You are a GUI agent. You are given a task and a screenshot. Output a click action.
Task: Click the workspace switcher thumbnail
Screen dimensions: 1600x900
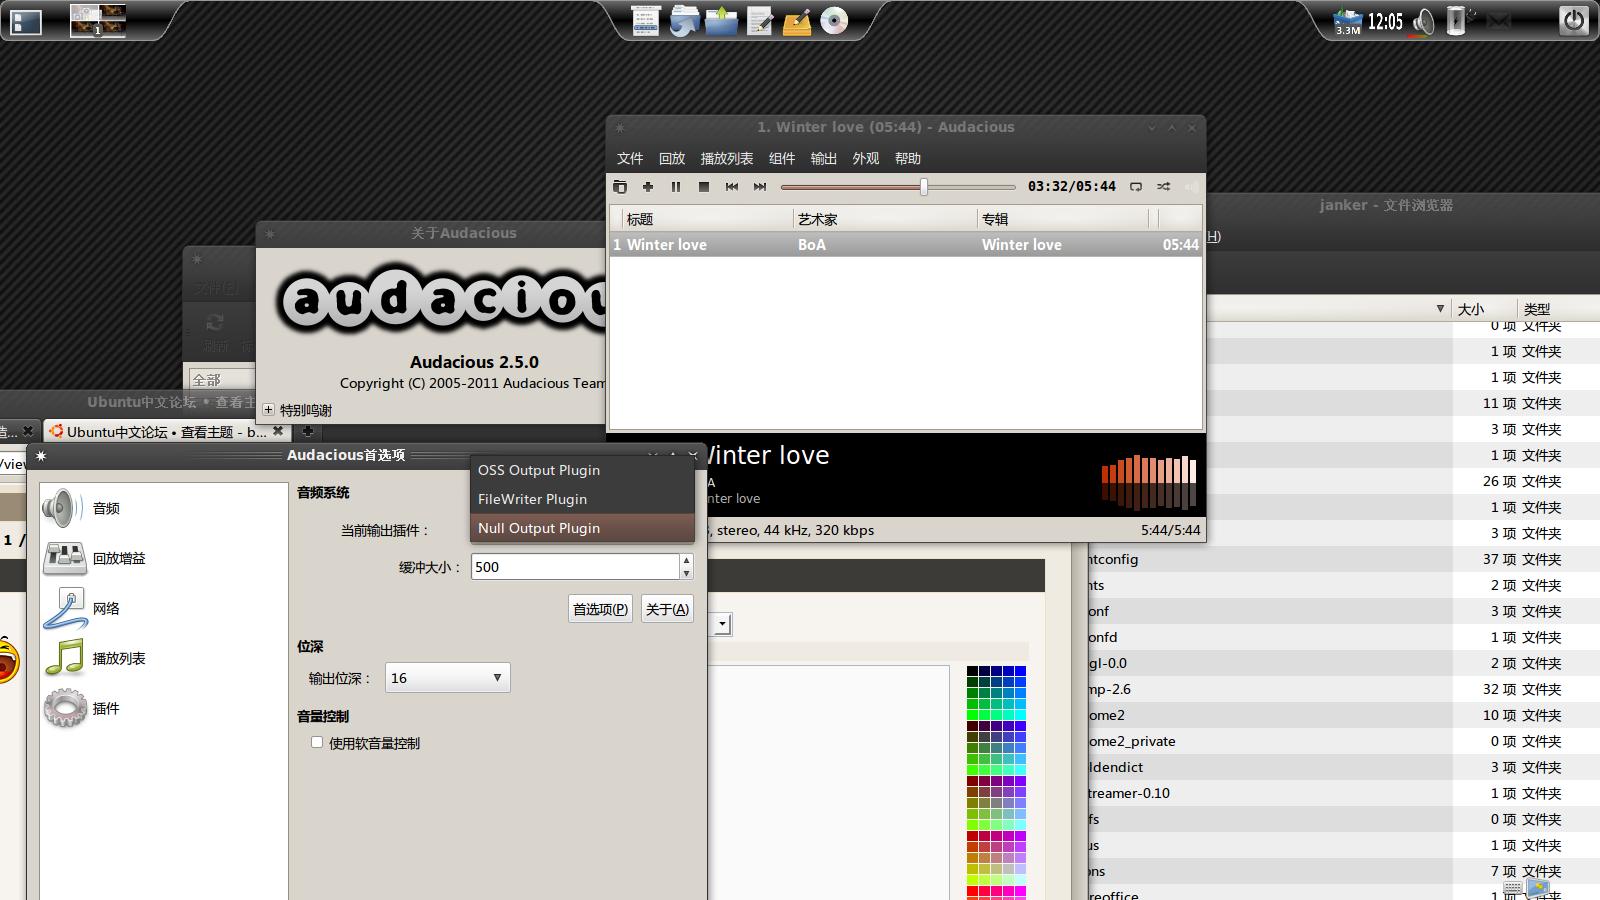coord(98,20)
